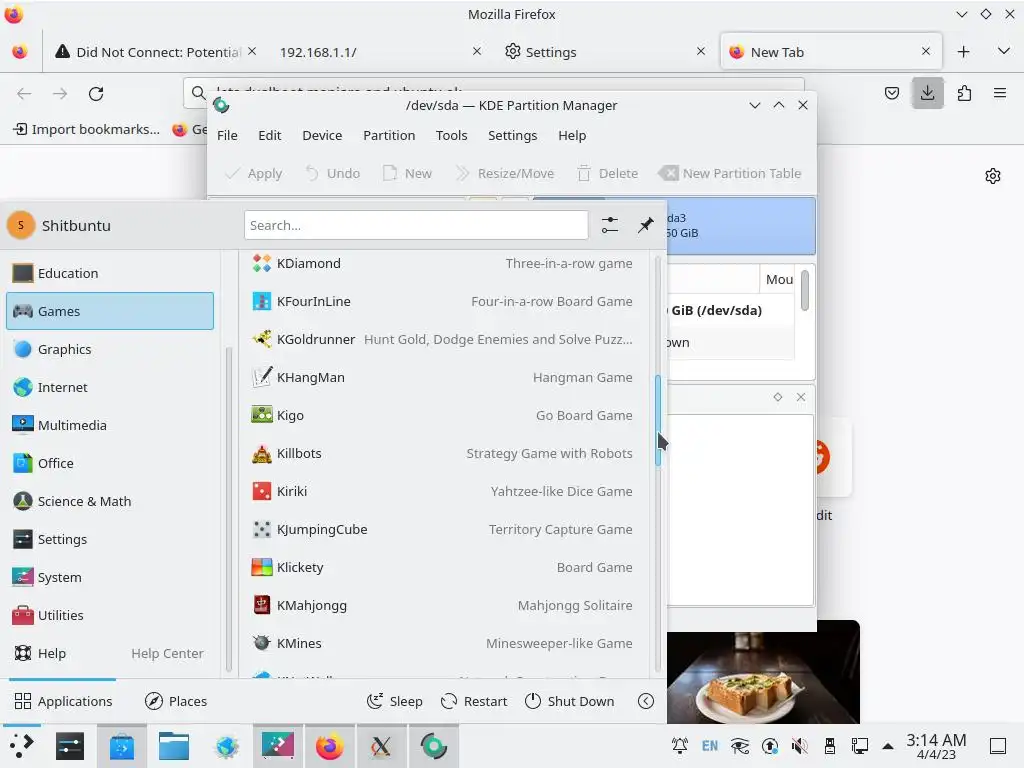Save to Pocket icon in Firefox
This screenshot has width=1024, height=768.
[891, 93]
